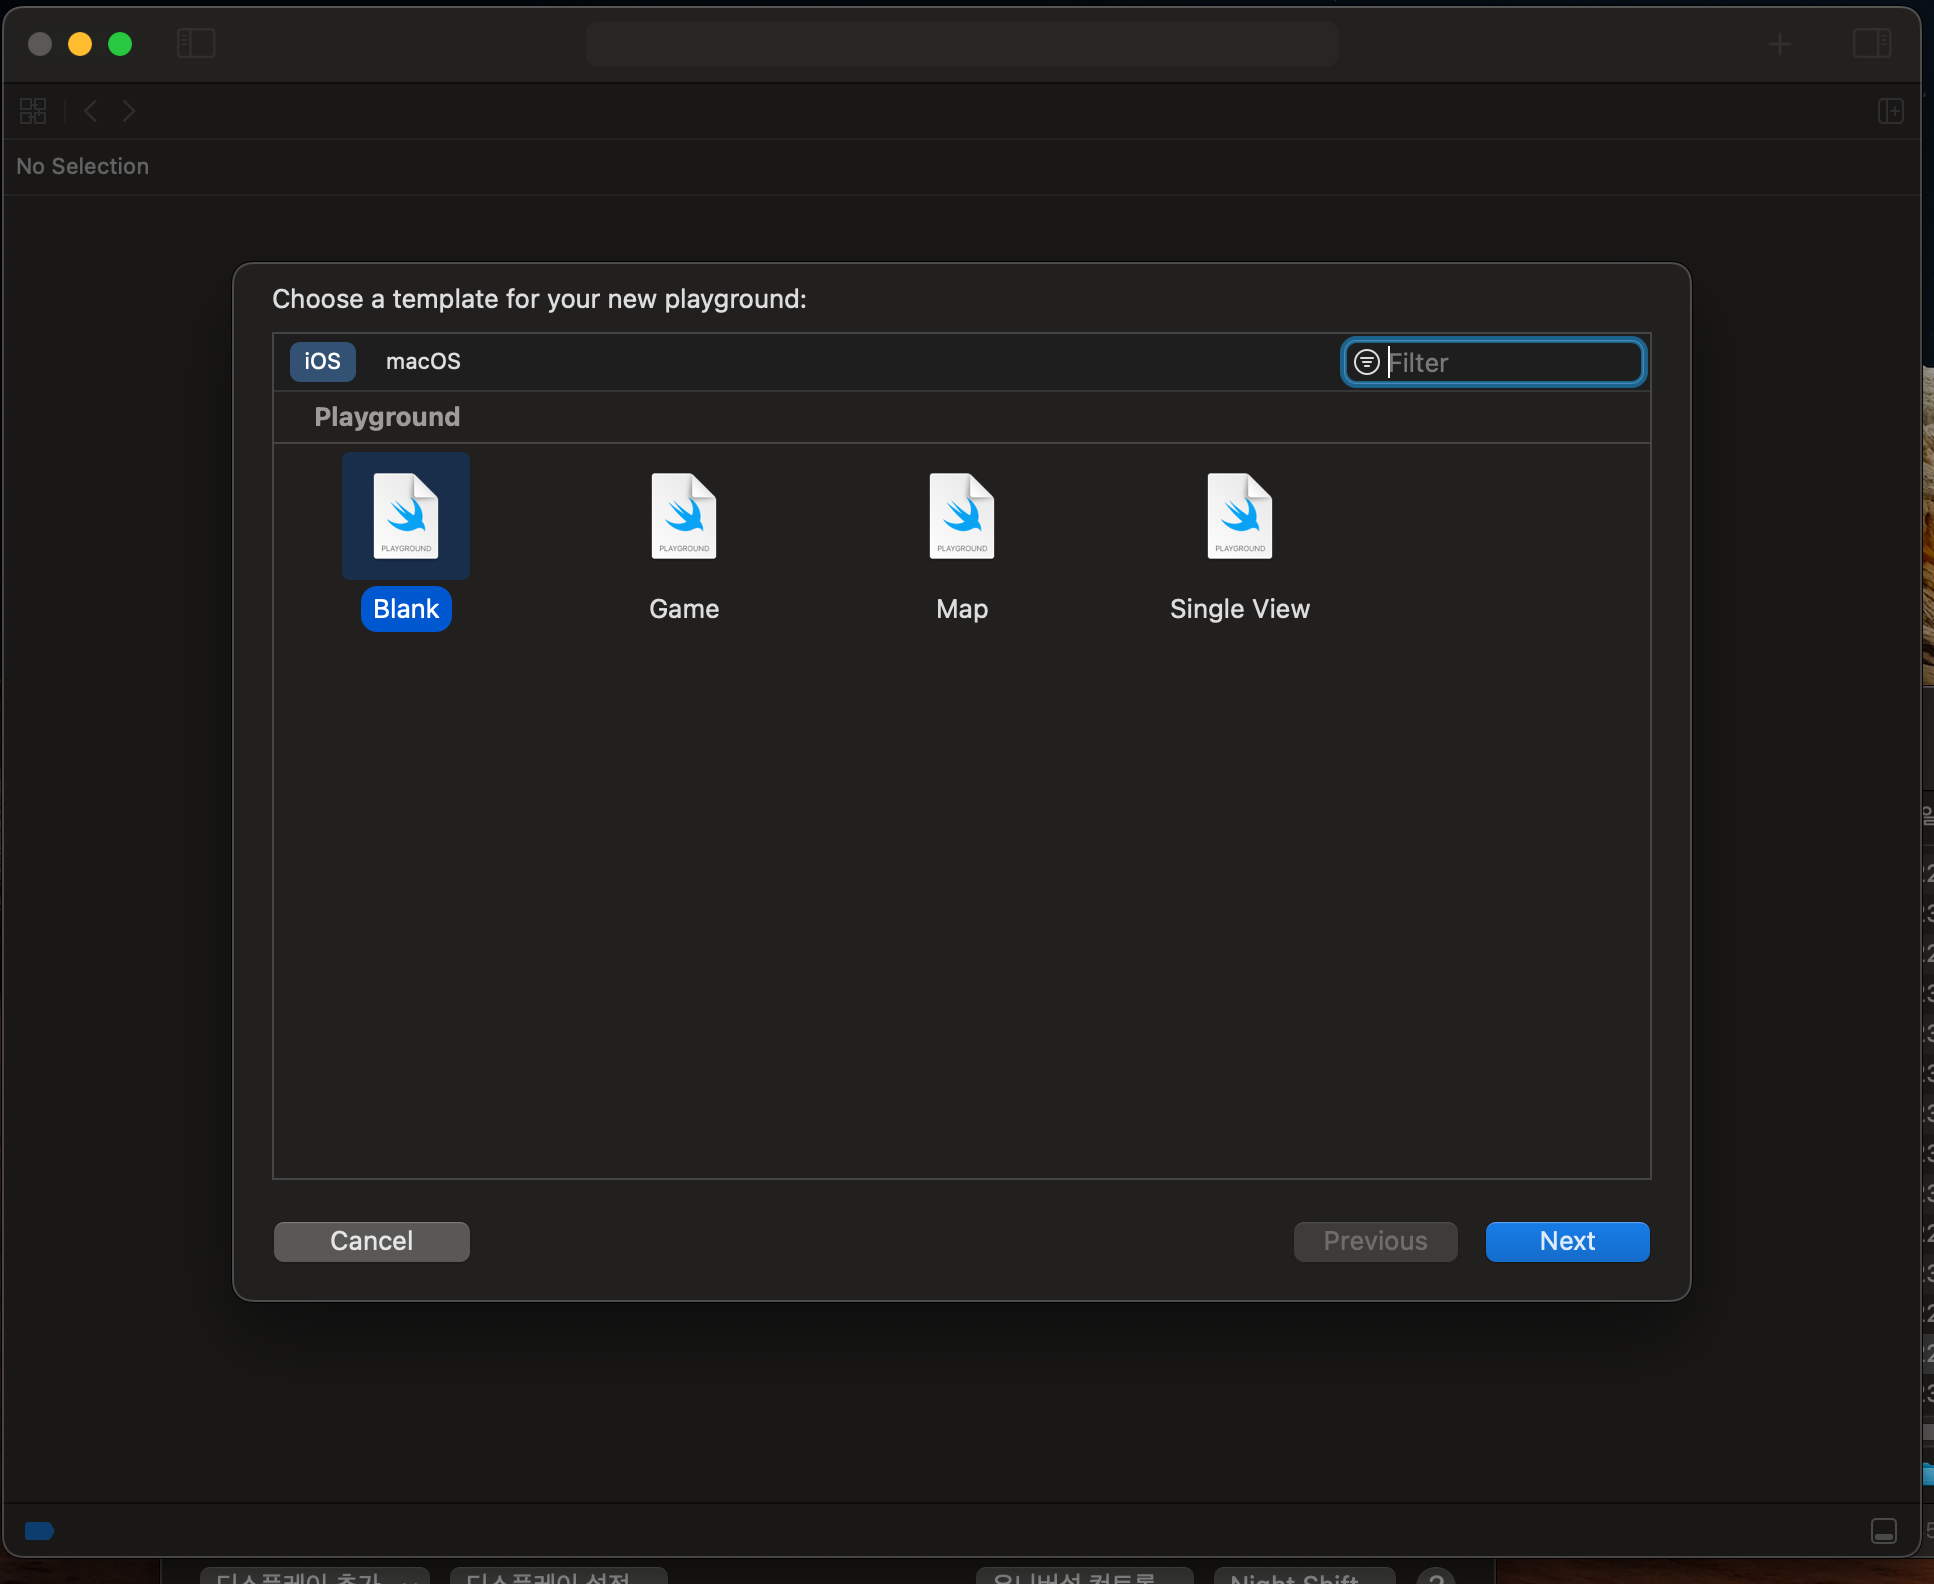Select the Blank playground template icon
The image size is (1934, 1584).
coord(406,516)
